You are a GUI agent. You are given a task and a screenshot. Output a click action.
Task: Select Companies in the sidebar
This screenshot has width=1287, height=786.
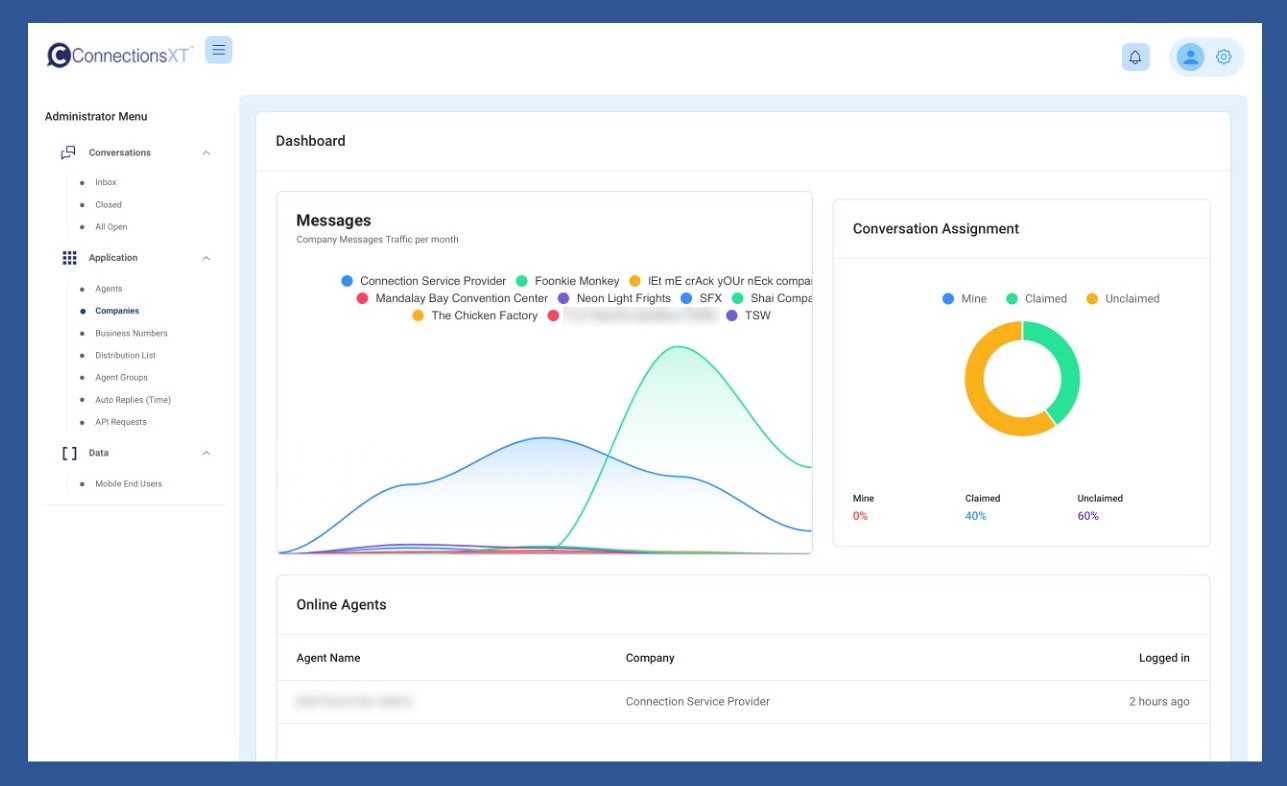tap(117, 311)
